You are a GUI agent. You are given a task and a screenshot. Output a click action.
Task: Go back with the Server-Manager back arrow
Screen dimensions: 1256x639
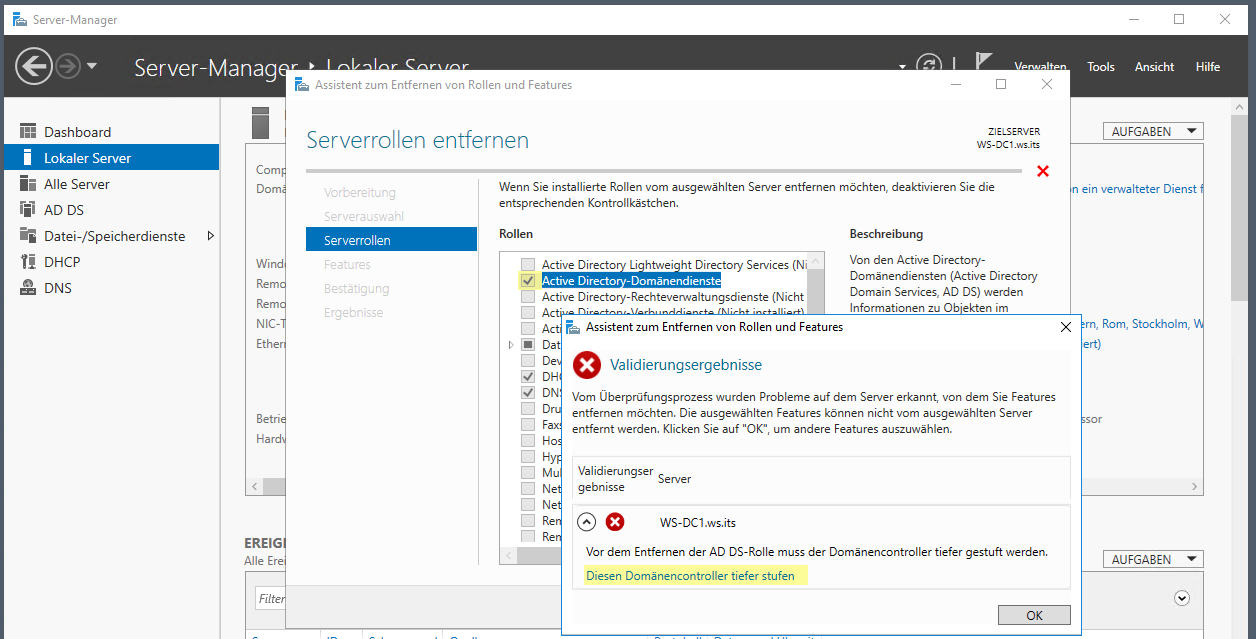coord(34,67)
